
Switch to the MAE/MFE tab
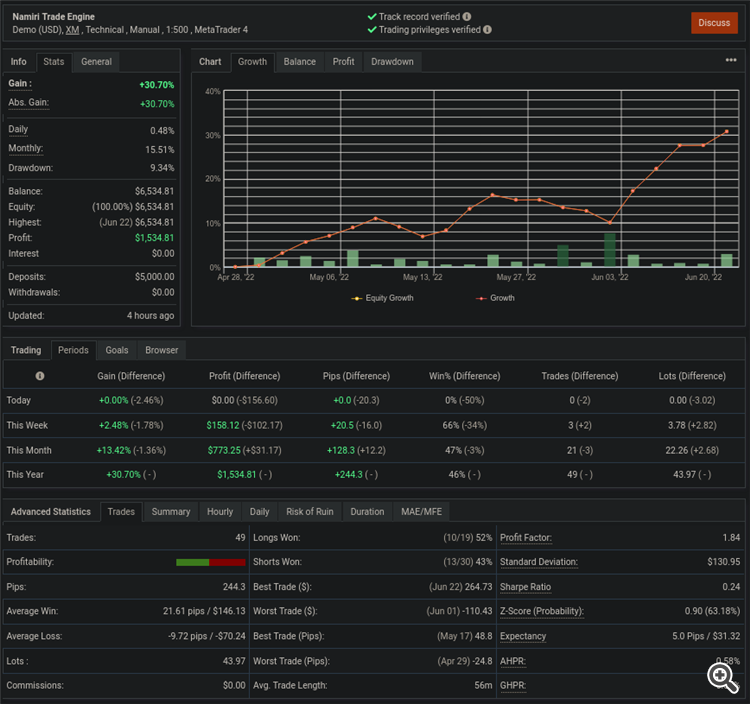pyautogui.click(x=421, y=512)
